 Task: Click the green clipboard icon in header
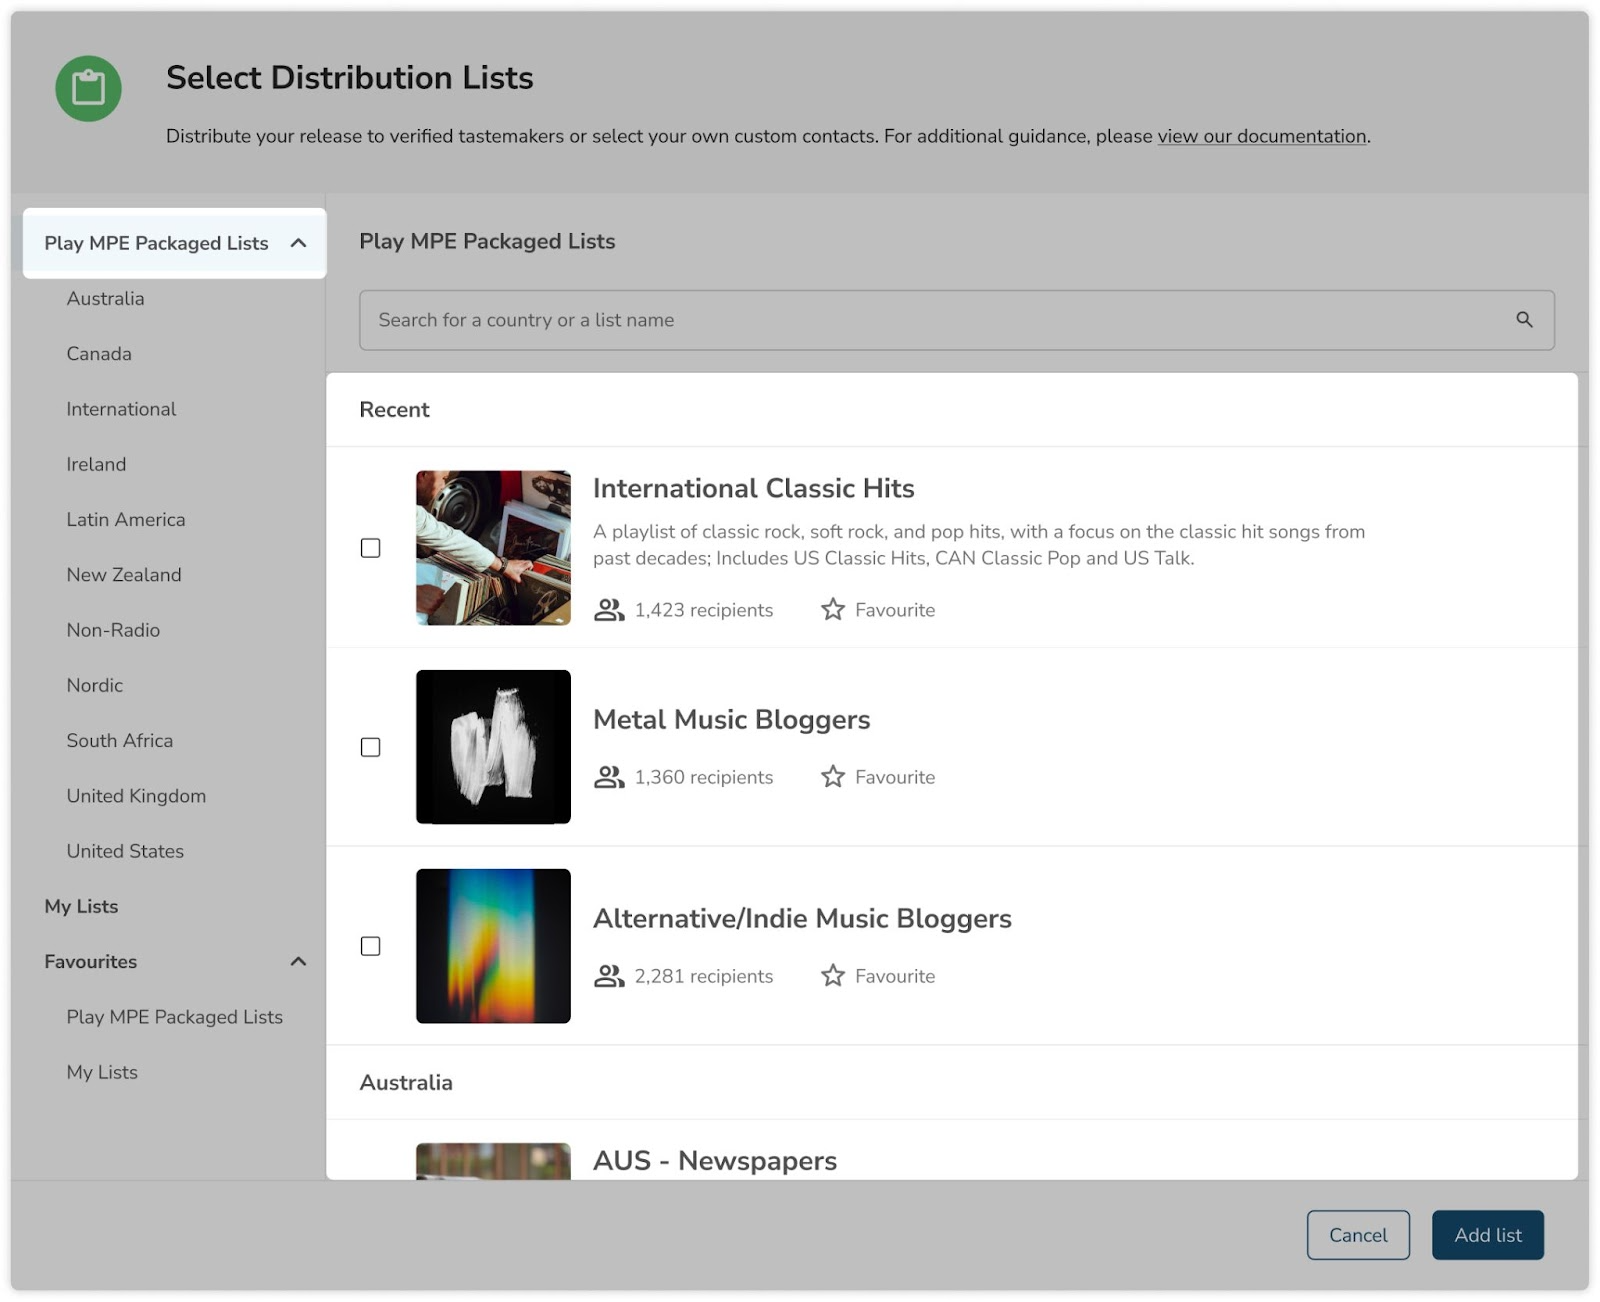(88, 88)
